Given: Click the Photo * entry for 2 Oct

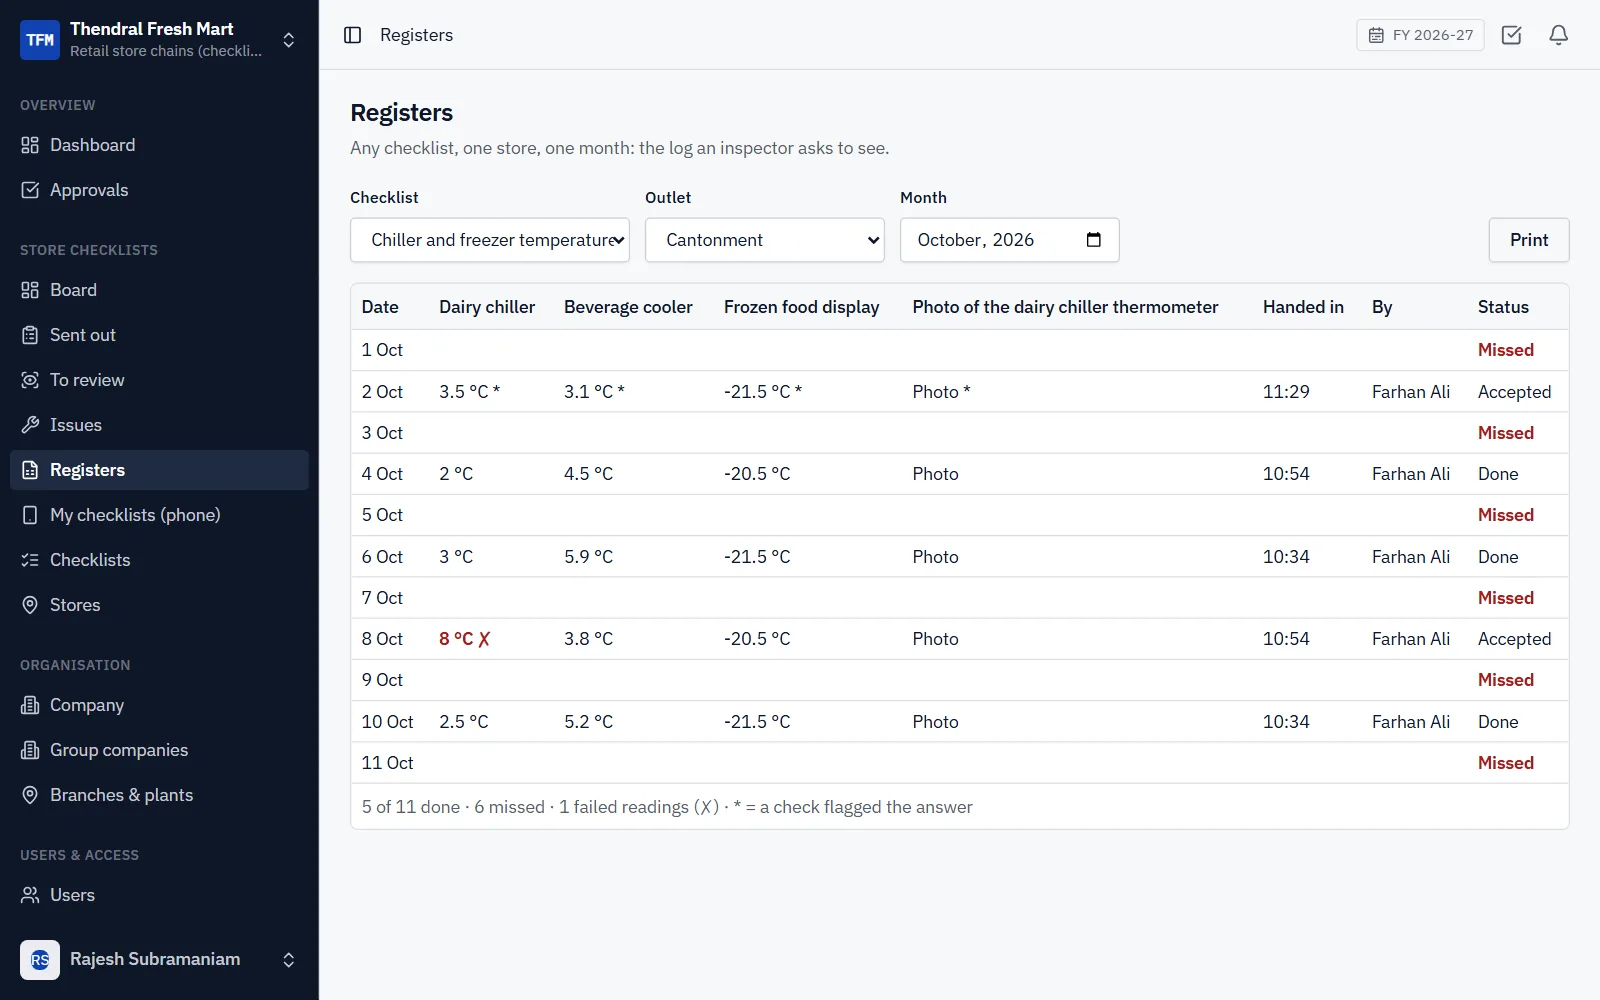Looking at the screenshot, I should click(x=941, y=392).
